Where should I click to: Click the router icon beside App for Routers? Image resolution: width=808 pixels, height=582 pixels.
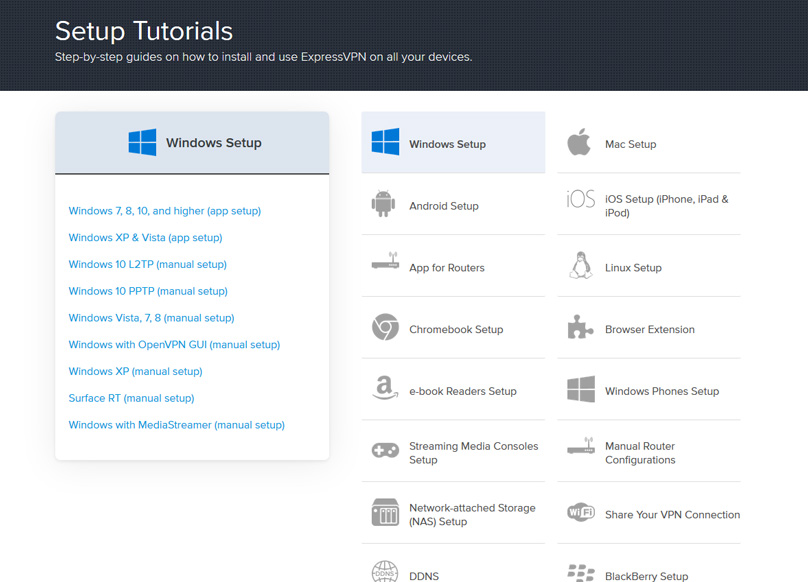385,261
